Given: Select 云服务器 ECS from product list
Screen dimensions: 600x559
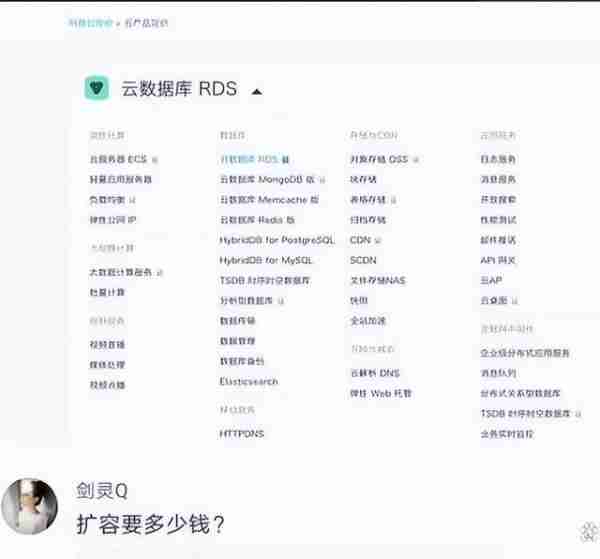Looking at the screenshot, I should tap(118, 159).
